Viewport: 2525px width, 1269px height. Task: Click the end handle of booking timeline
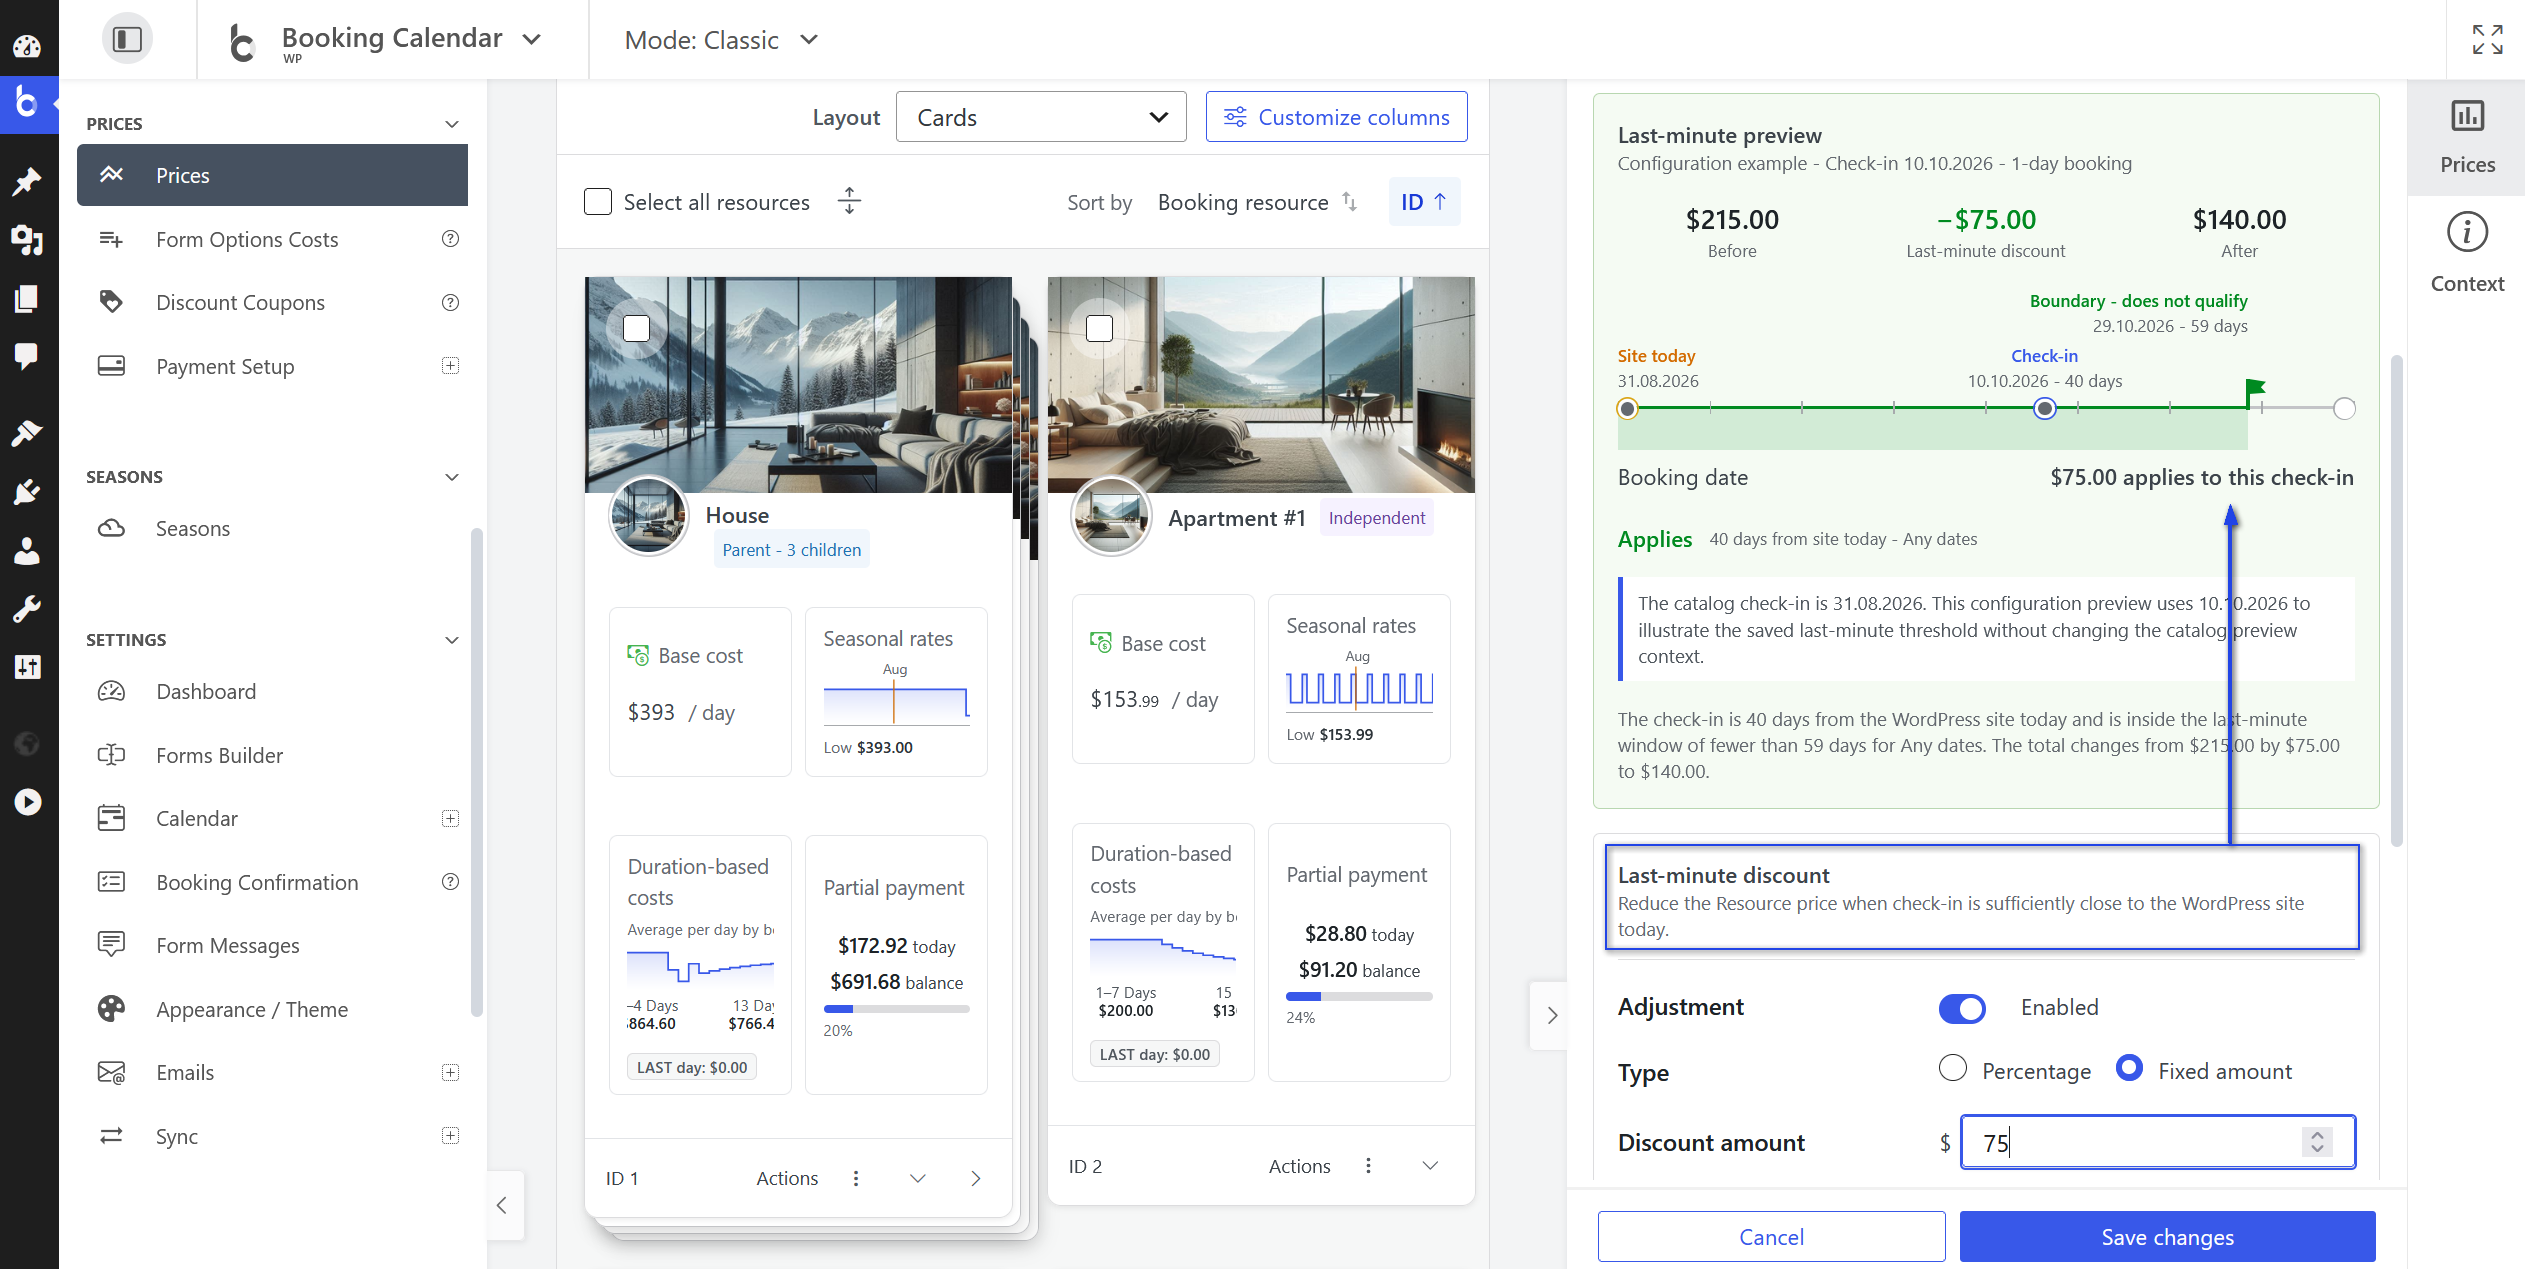[x=2344, y=408]
